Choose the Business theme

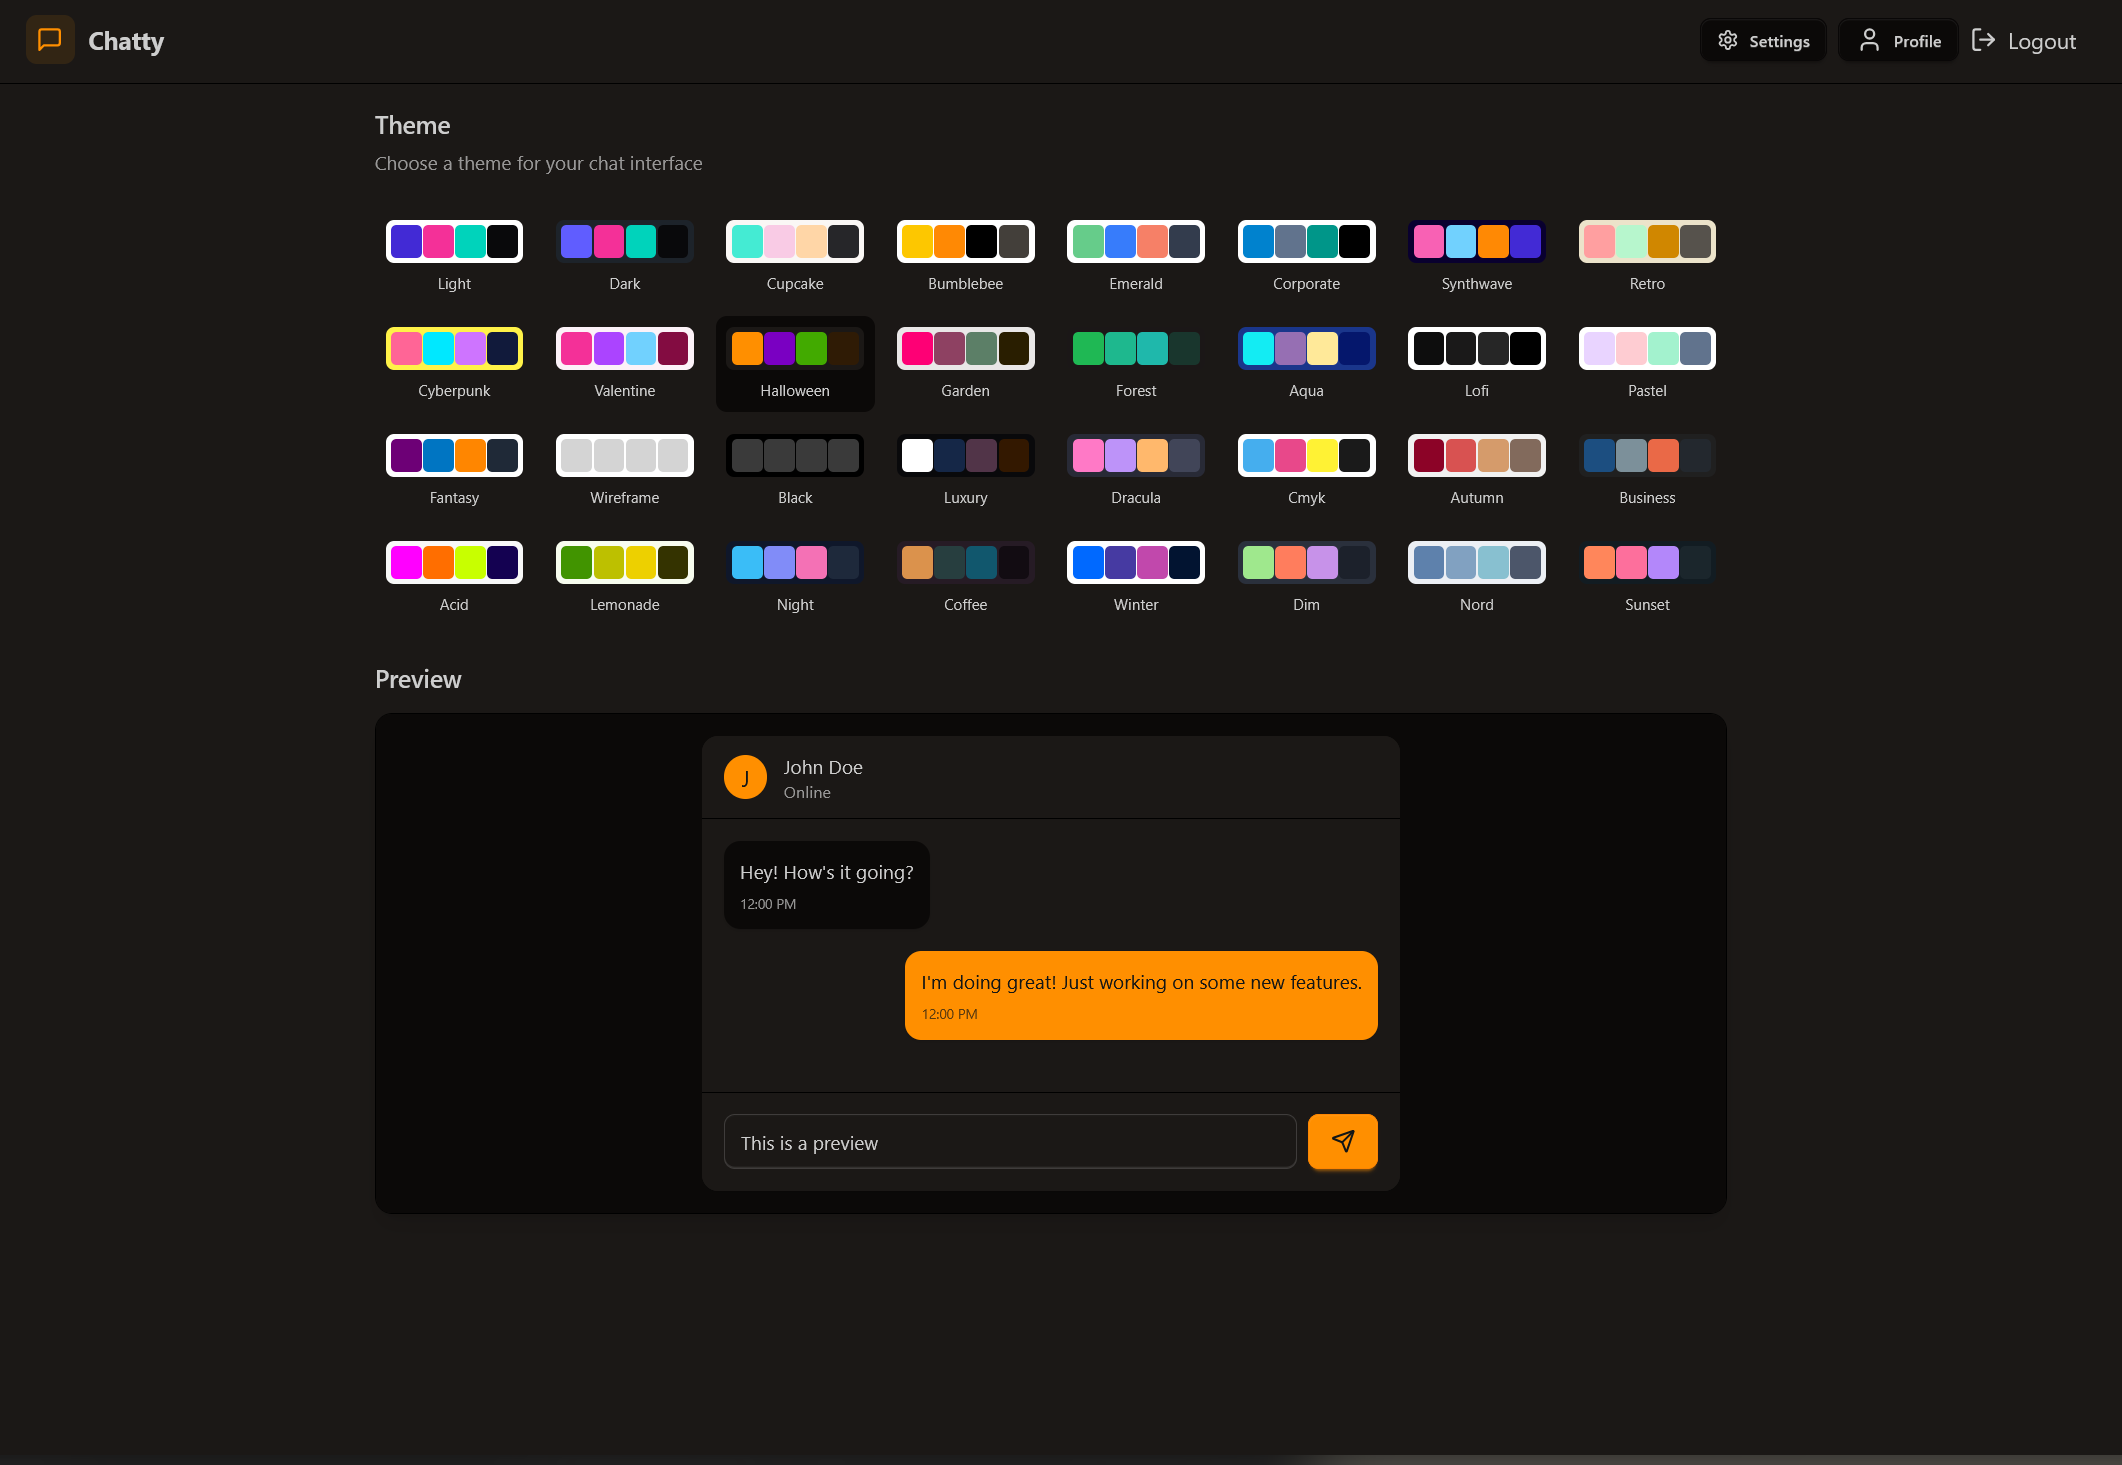coord(1647,470)
